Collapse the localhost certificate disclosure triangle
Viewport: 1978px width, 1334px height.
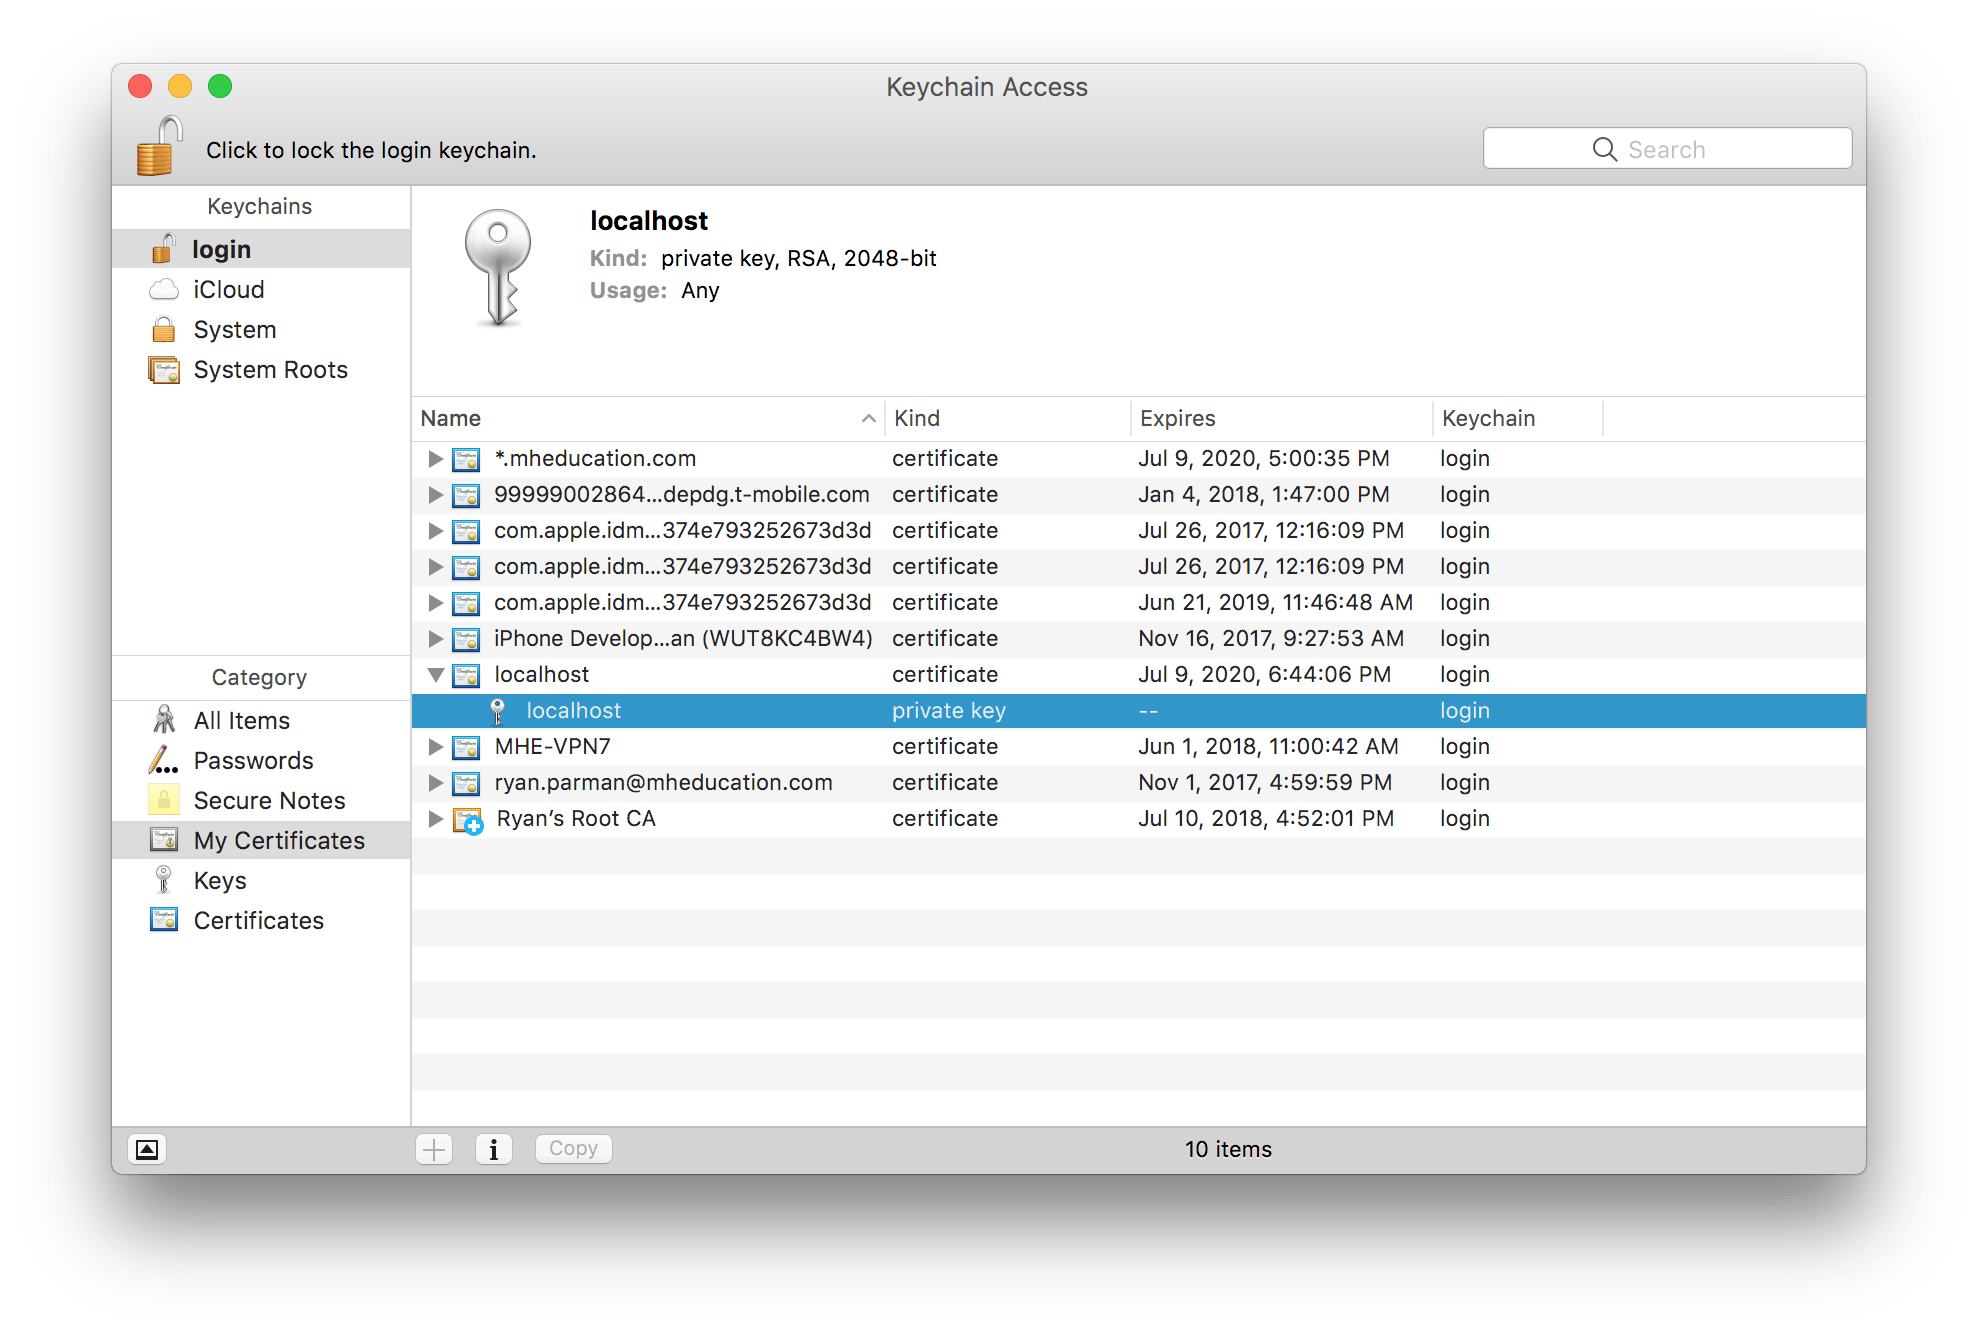click(x=435, y=674)
